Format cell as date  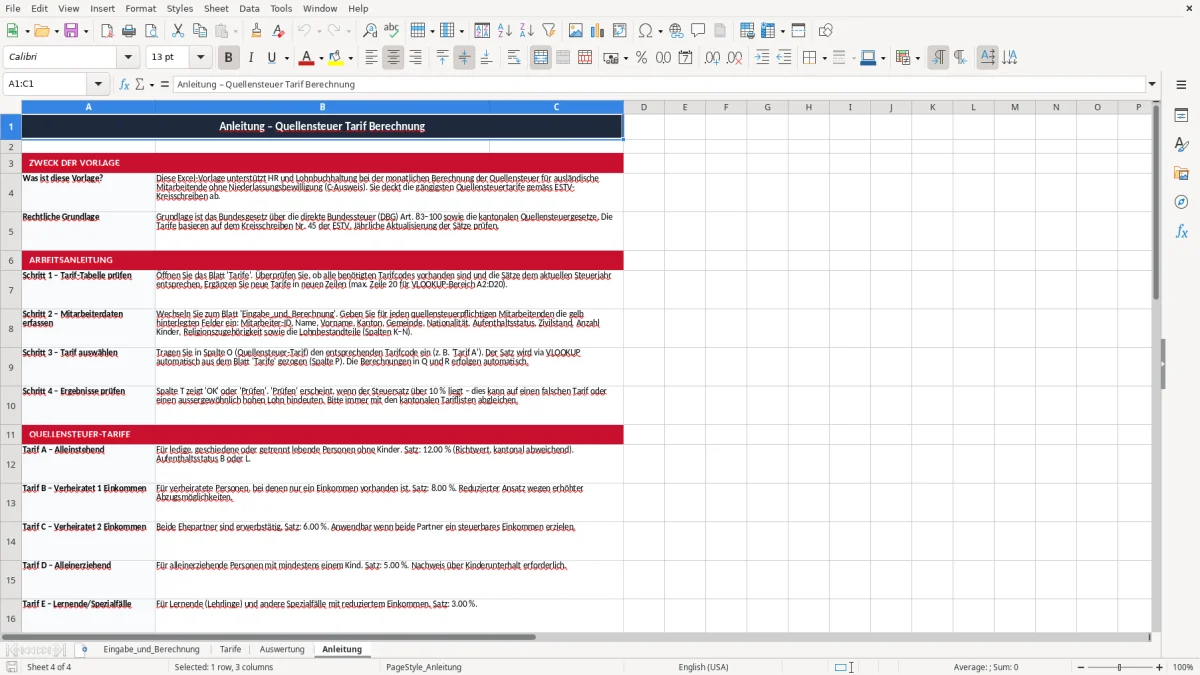[685, 58]
